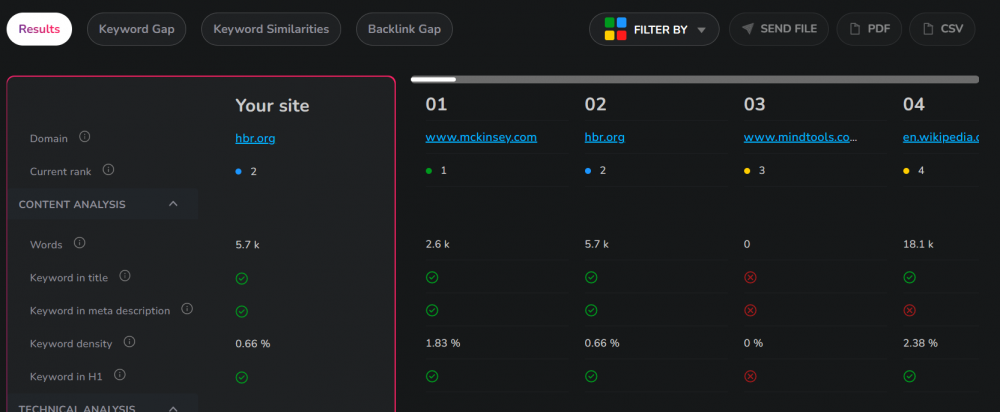
Task: Open the www.mindtools.co... domain link
Action: pos(799,137)
